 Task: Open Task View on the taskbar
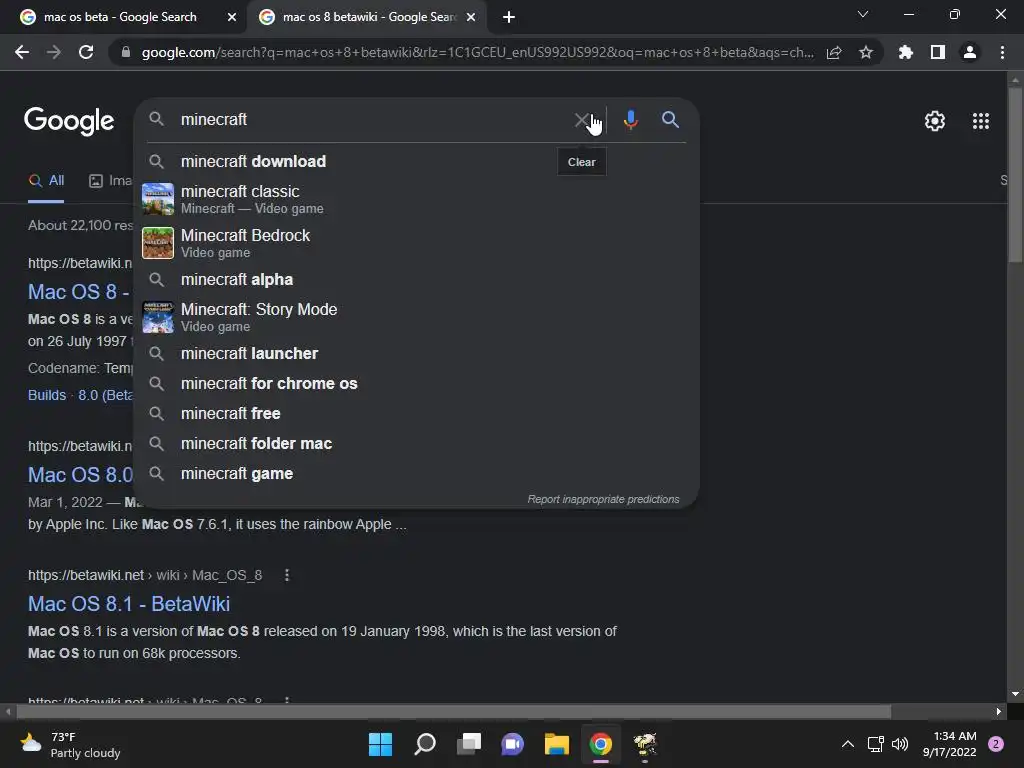469,744
